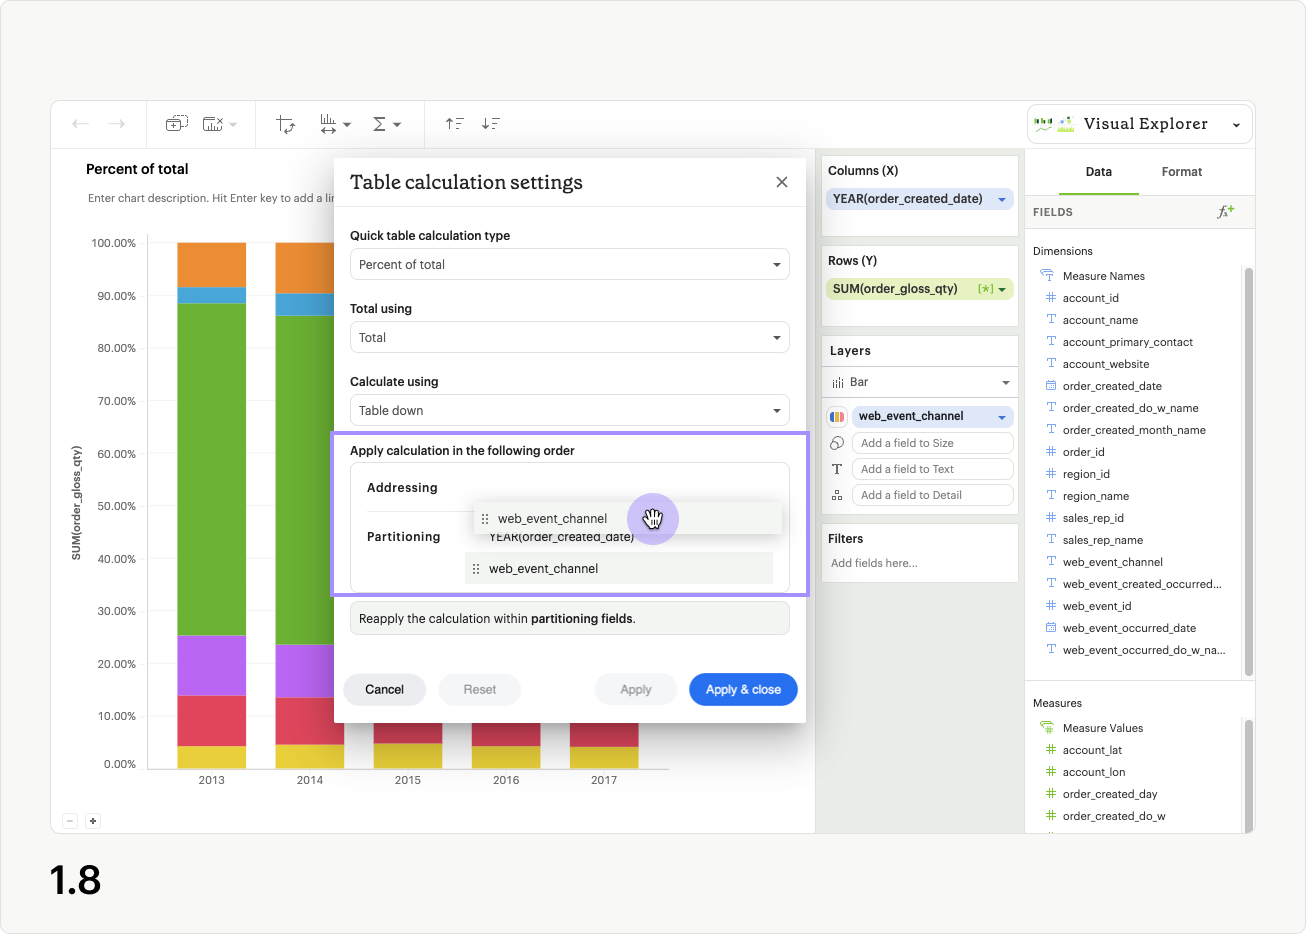
Task: Click the swap axes toolbar icon
Action: pyautogui.click(x=286, y=123)
